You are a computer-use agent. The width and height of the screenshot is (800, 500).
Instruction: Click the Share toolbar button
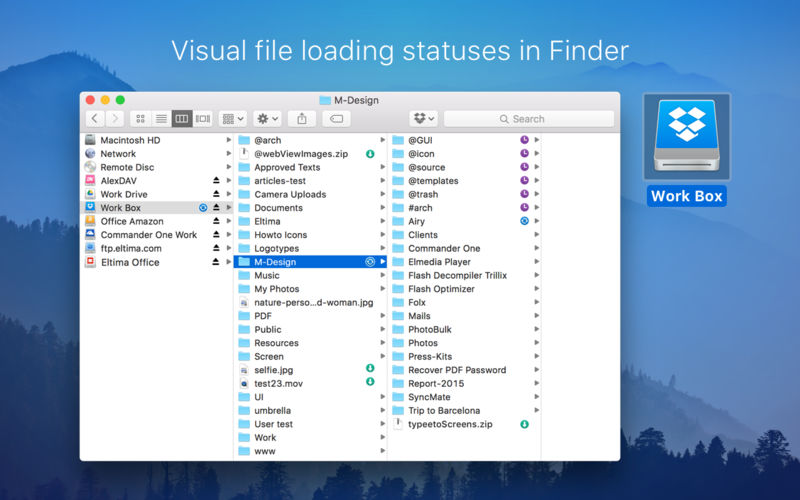click(x=302, y=119)
